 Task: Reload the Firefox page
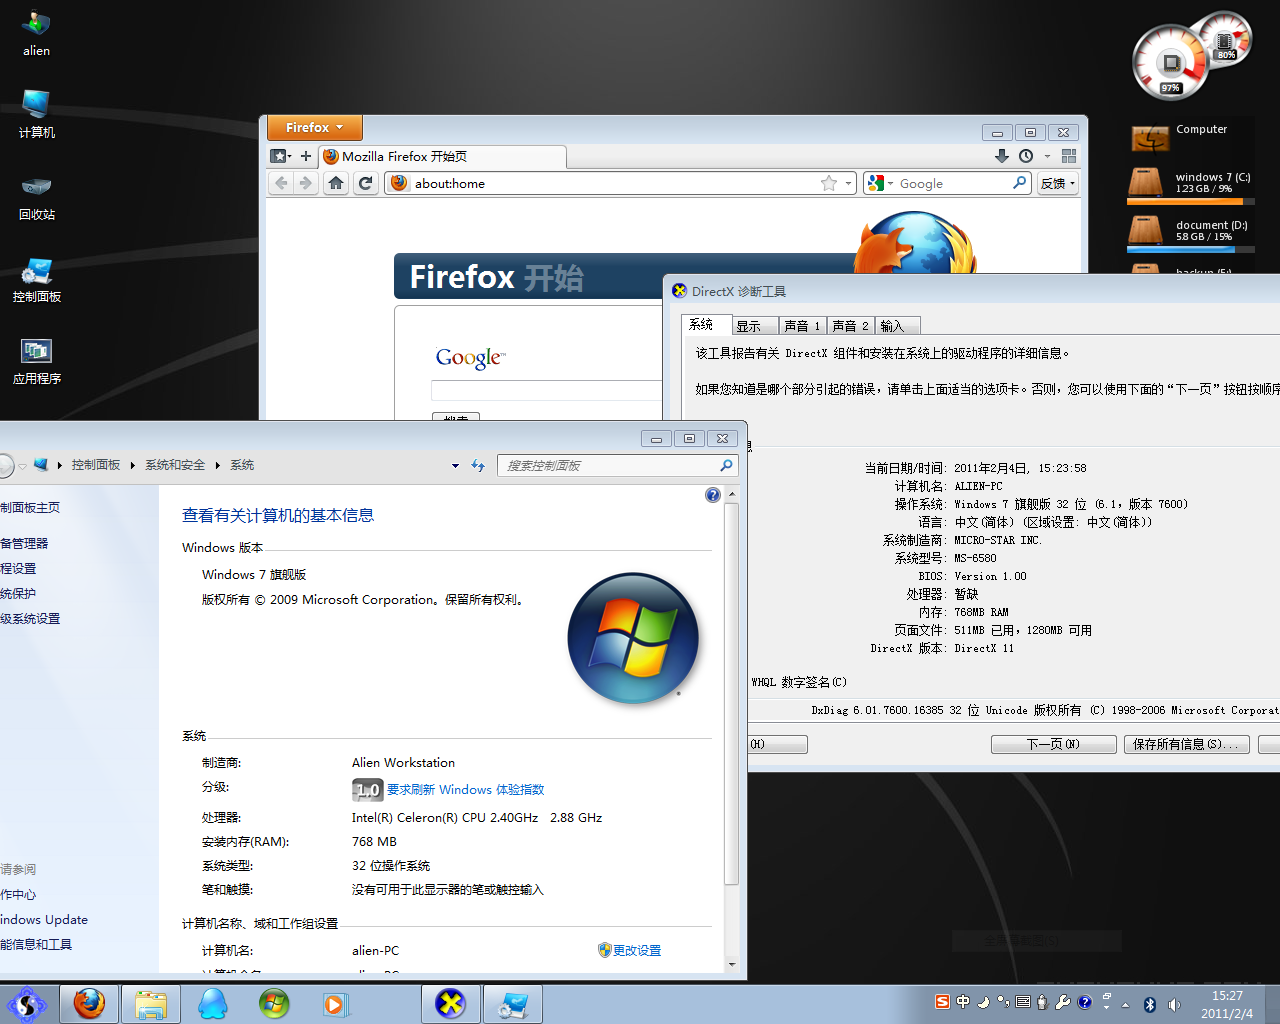(365, 183)
